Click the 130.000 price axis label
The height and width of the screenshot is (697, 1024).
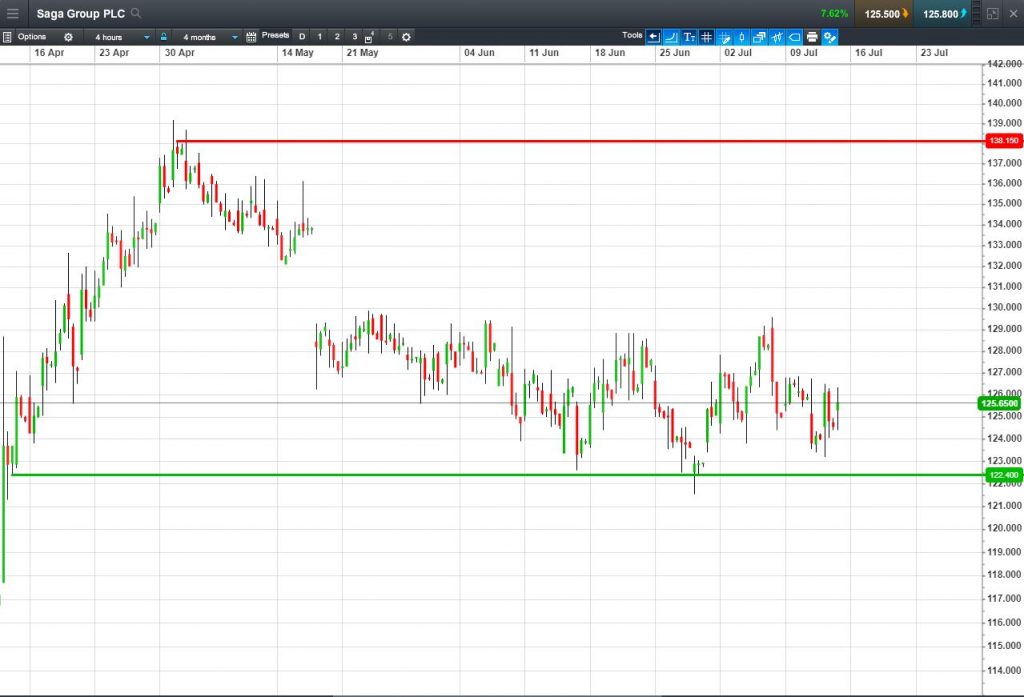tap(1005, 307)
